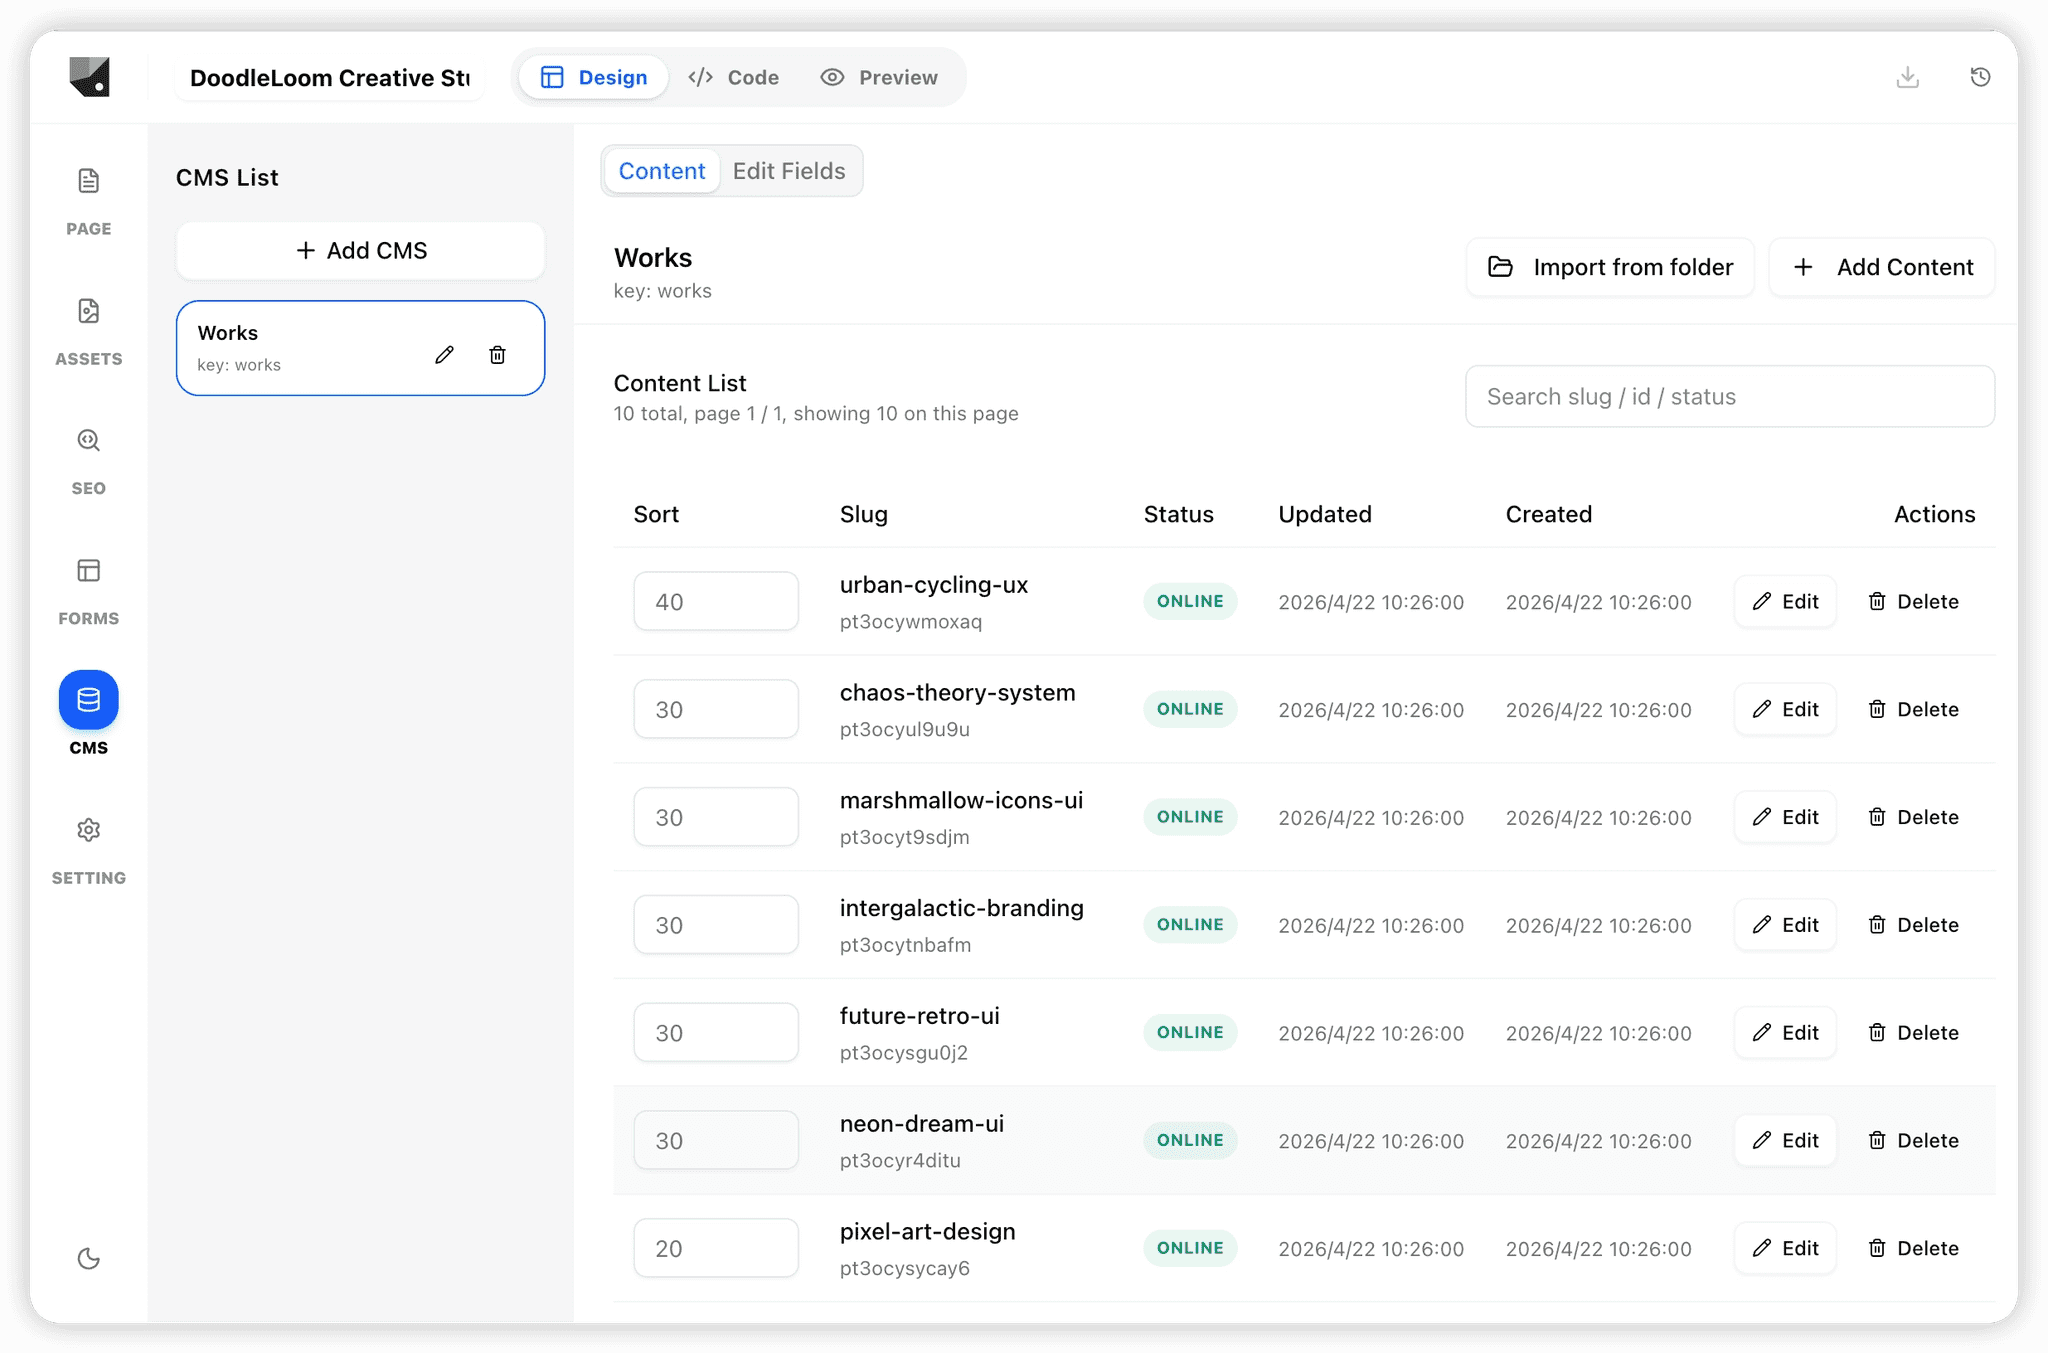This screenshot has width=2048, height=1353.
Task: Click trash icon on Works CMS card
Action: tap(497, 355)
